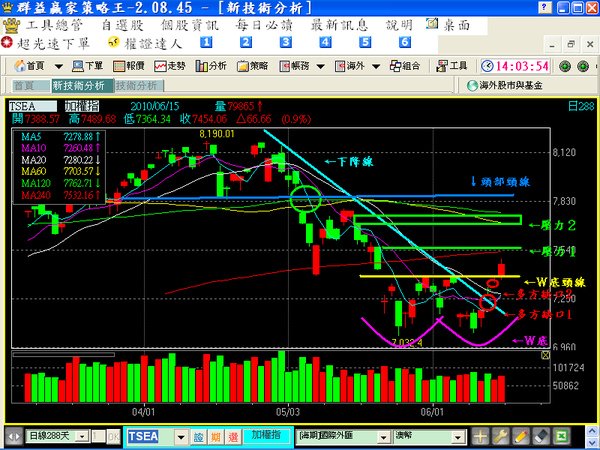Click workspace button 6
The image size is (600, 450).
click(x=405, y=42)
